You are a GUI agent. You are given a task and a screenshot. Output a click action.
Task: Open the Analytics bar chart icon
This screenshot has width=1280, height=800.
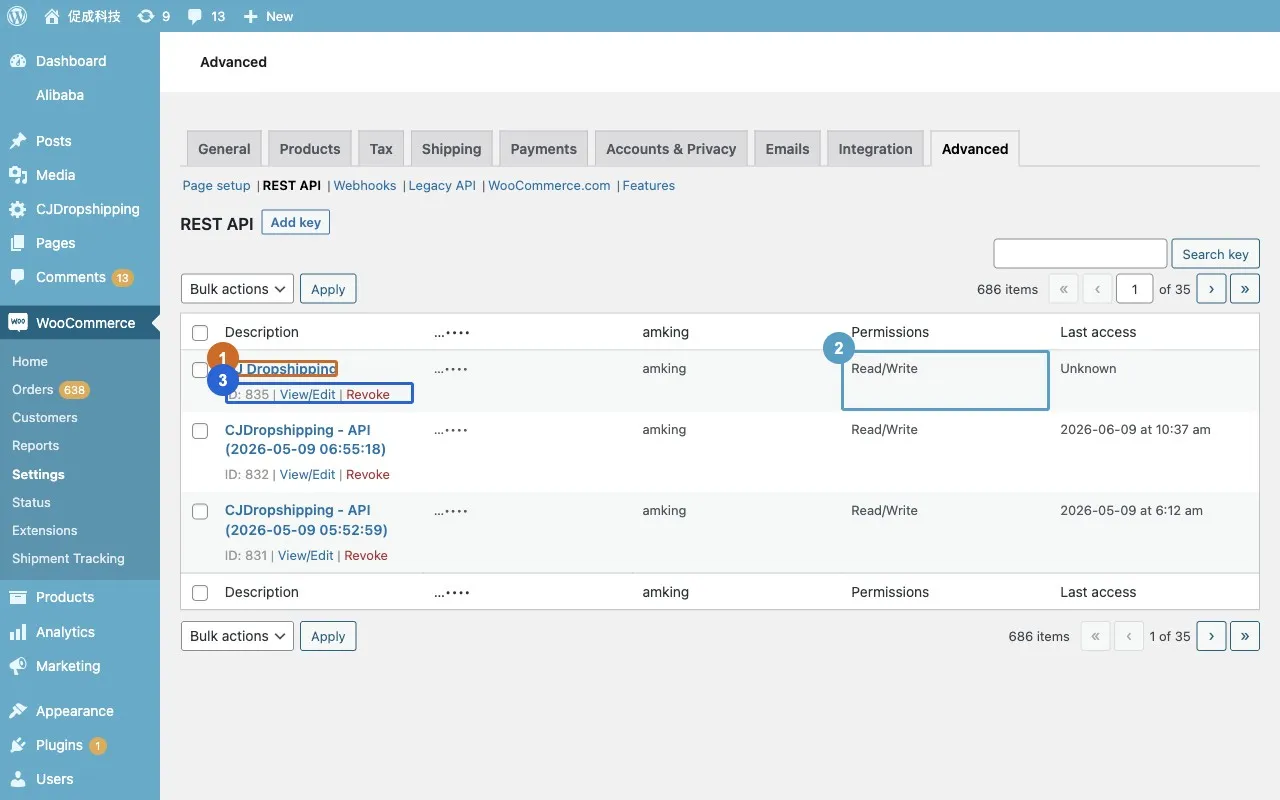click(x=18, y=632)
